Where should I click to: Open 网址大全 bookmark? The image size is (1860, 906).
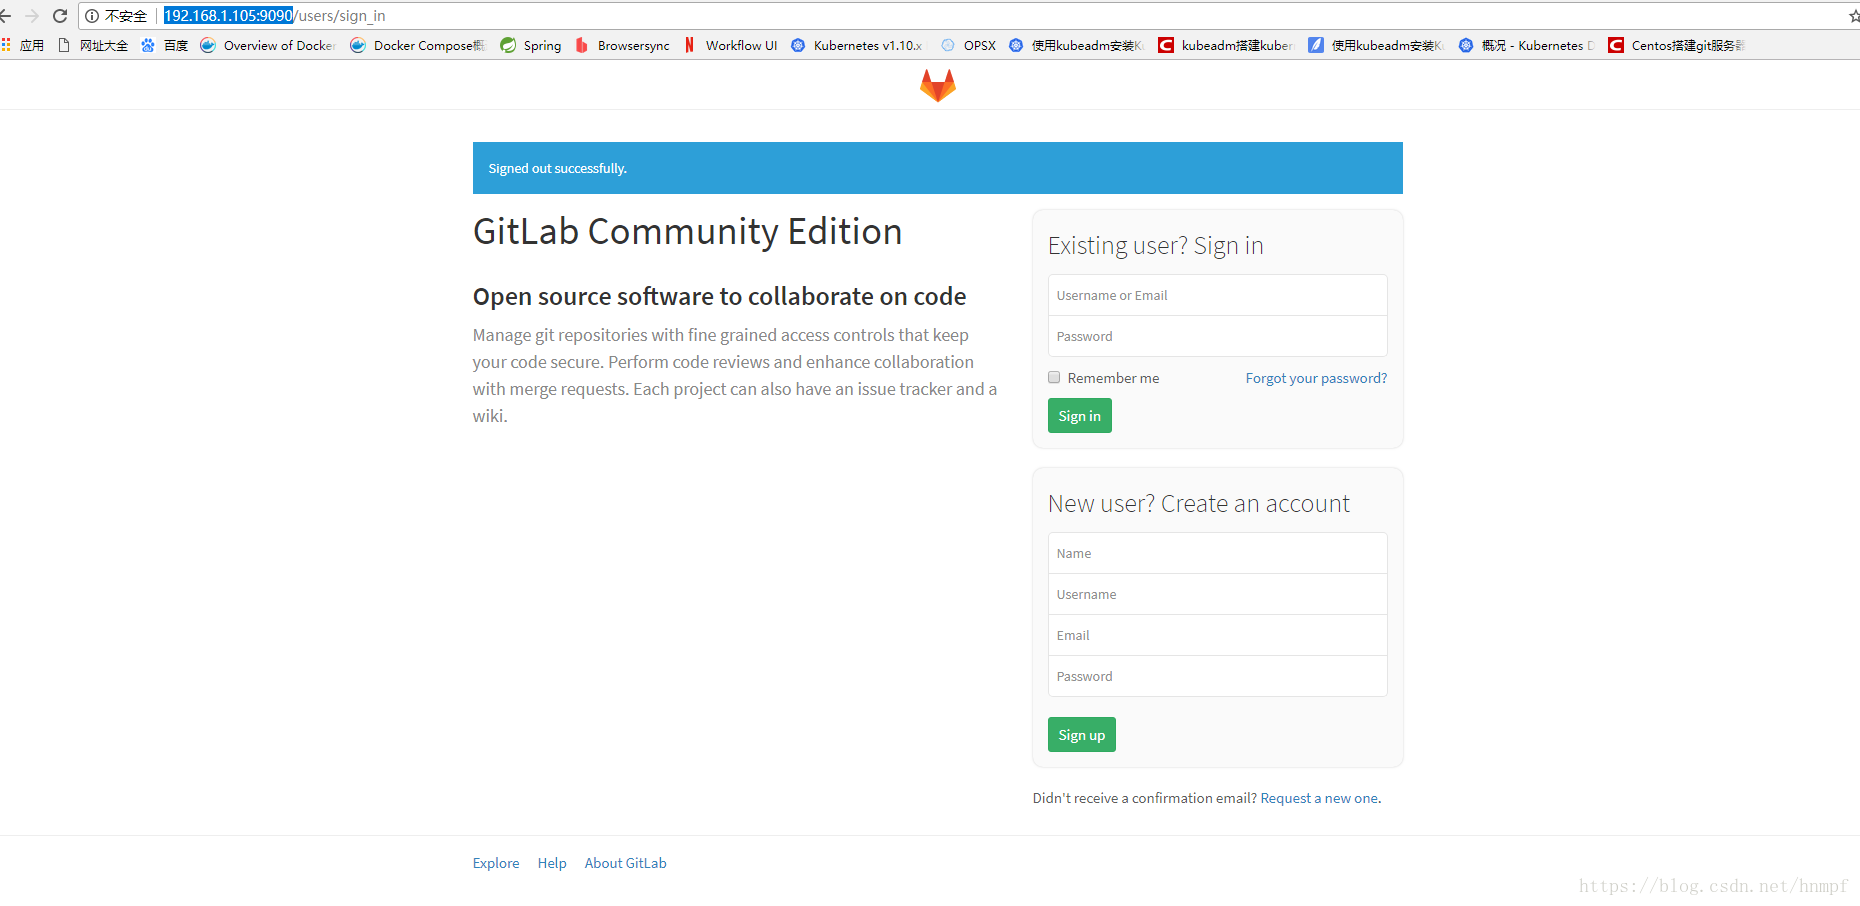pos(93,45)
